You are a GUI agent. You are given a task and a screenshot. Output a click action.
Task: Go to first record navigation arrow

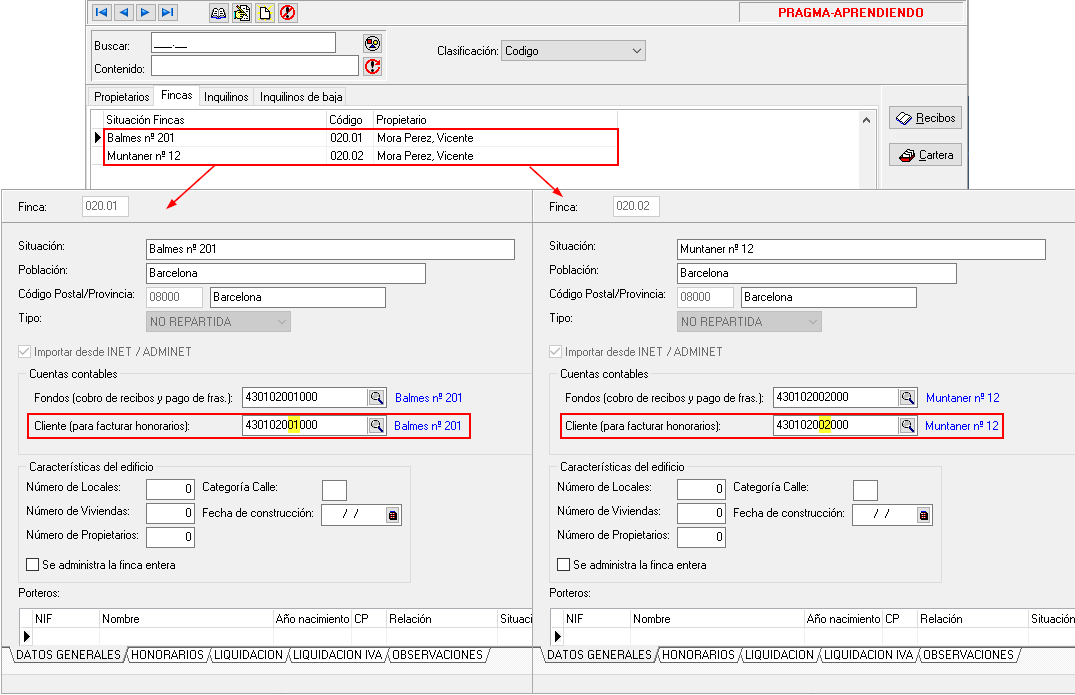point(101,12)
